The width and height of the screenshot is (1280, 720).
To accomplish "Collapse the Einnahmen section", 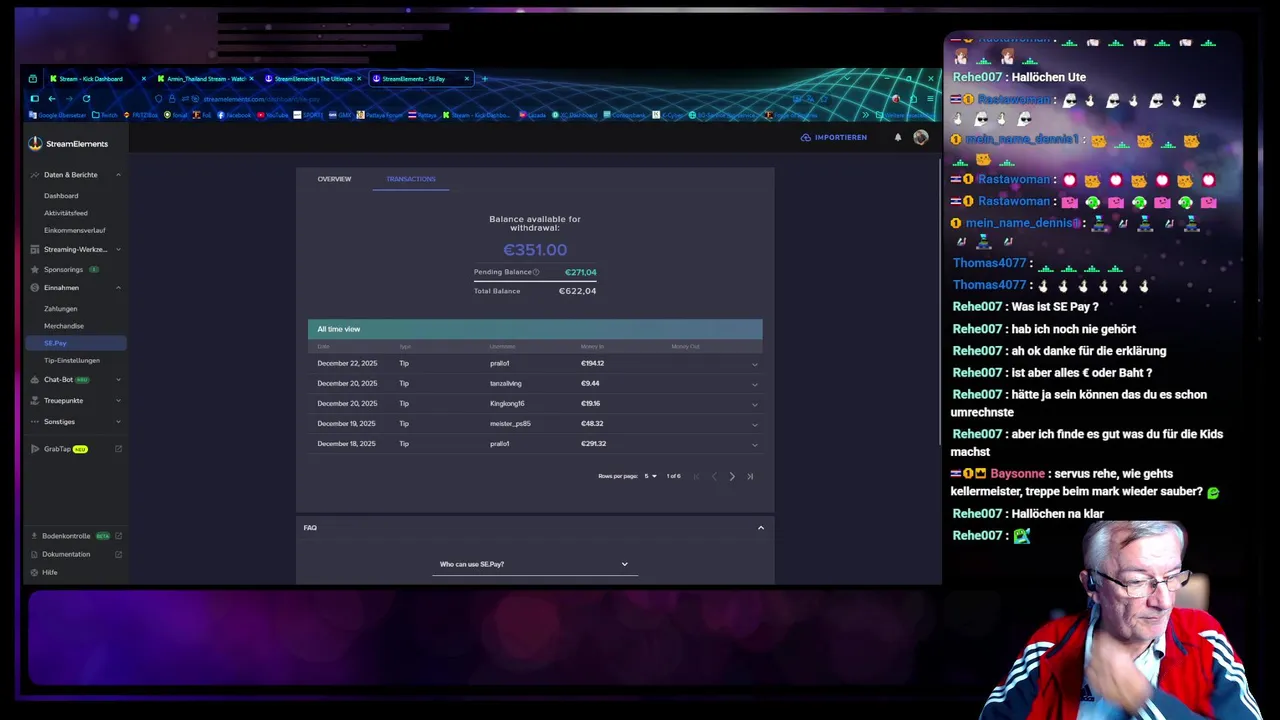I will click(x=118, y=288).
